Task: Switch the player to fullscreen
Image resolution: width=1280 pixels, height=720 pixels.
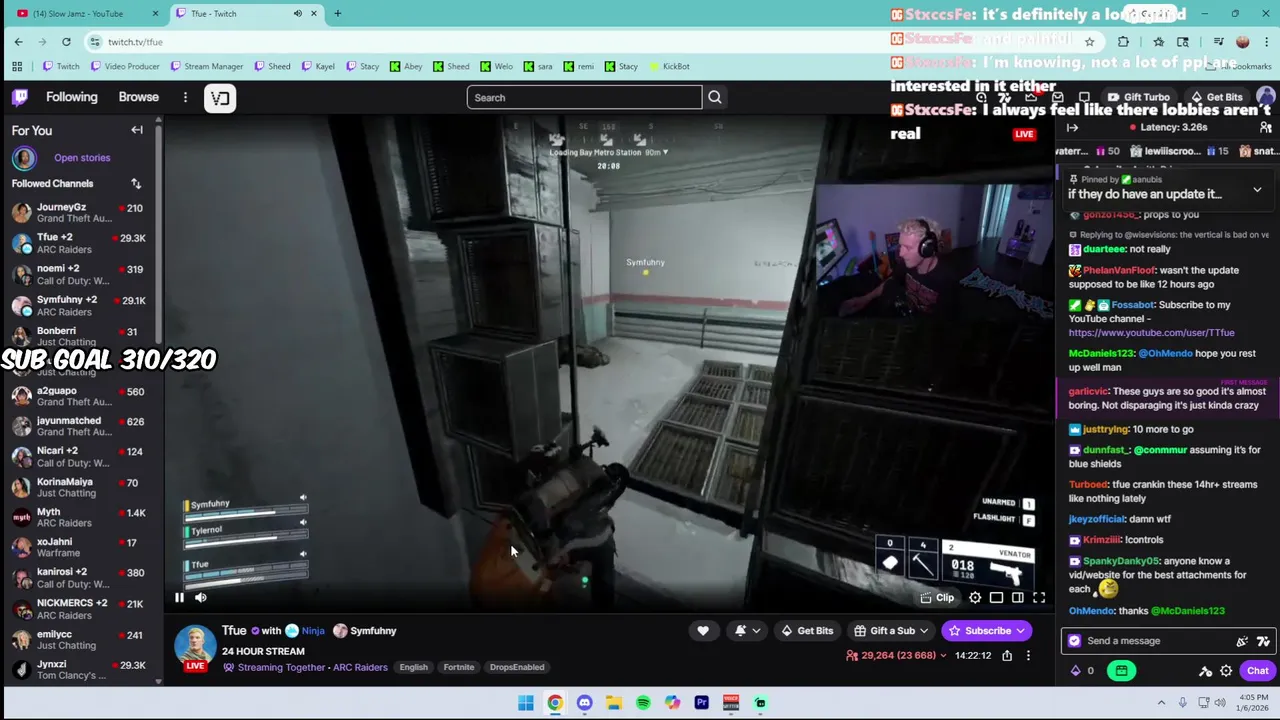Action: tap(1039, 598)
